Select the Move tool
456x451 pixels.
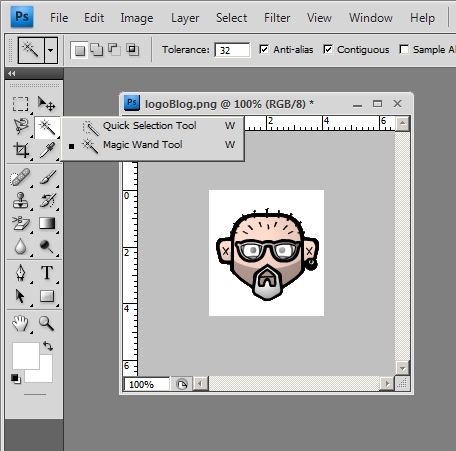[46, 104]
